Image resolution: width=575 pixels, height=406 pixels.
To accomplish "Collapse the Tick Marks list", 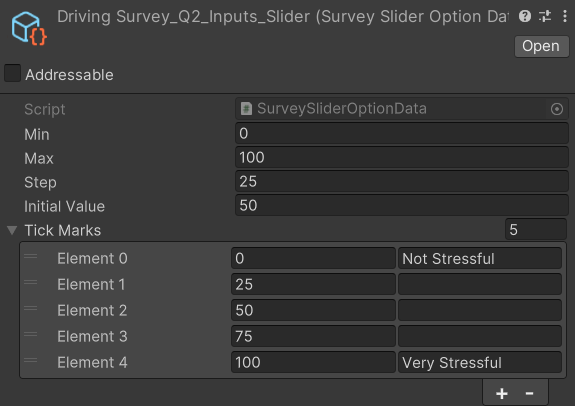I will (12, 230).
